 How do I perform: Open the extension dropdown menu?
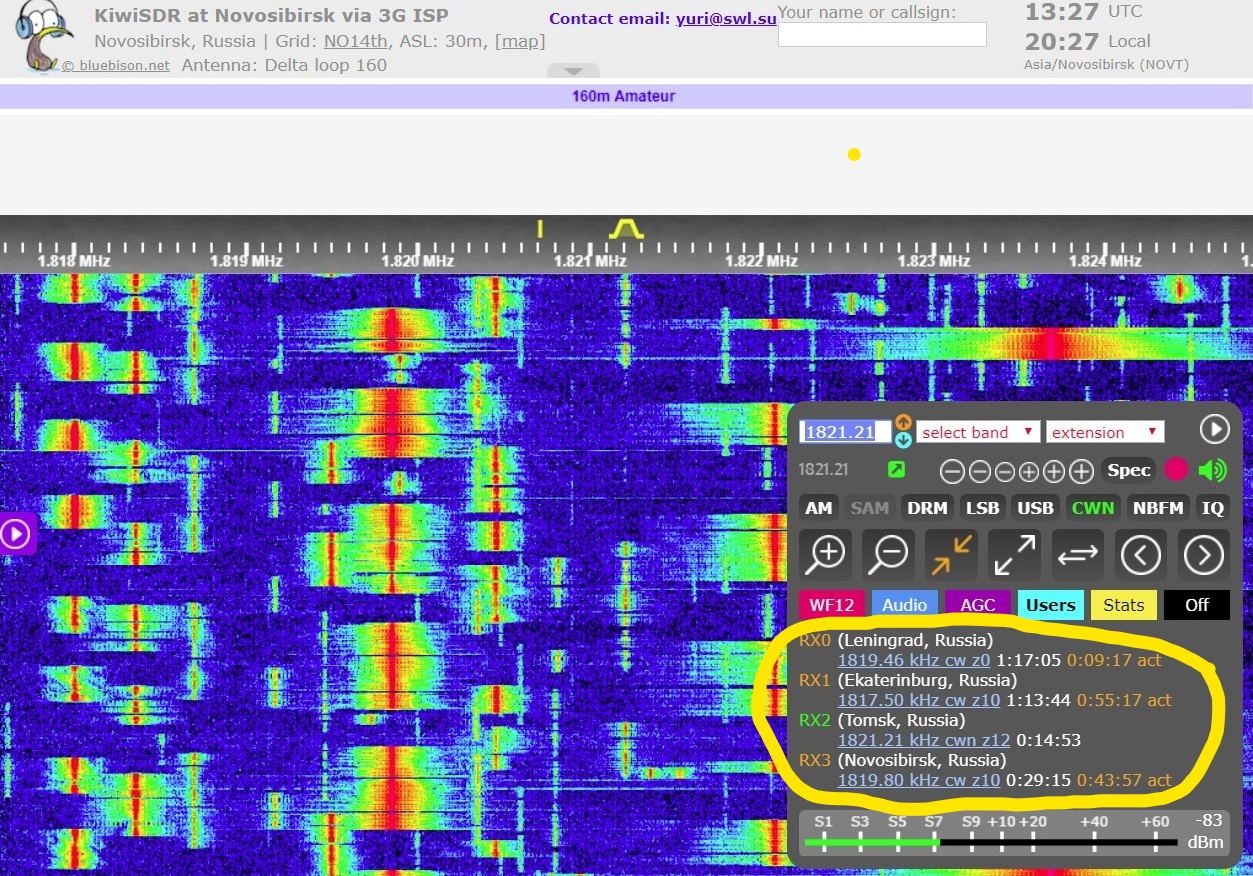pyautogui.click(x=1105, y=432)
